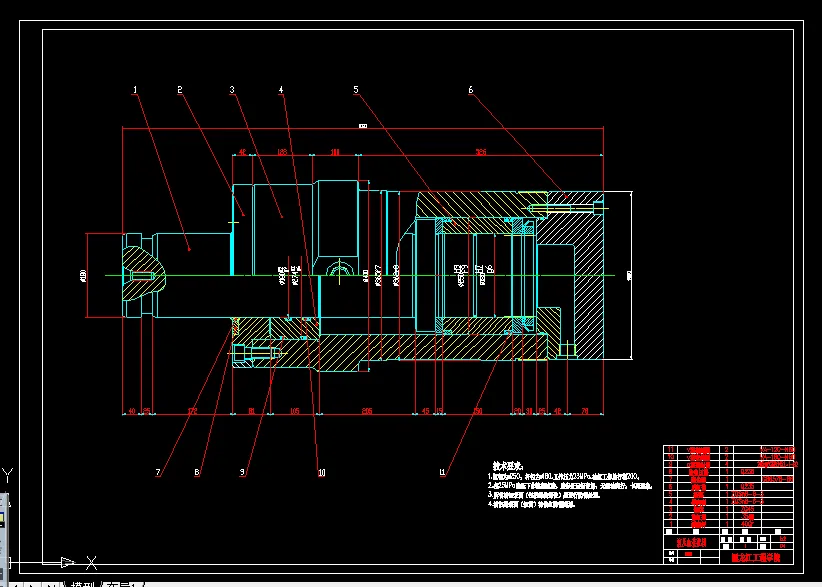Image resolution: width=822 pixels, height=587 pixels.
Task: Click the UCS X axis label
Action: coord(91,563)
